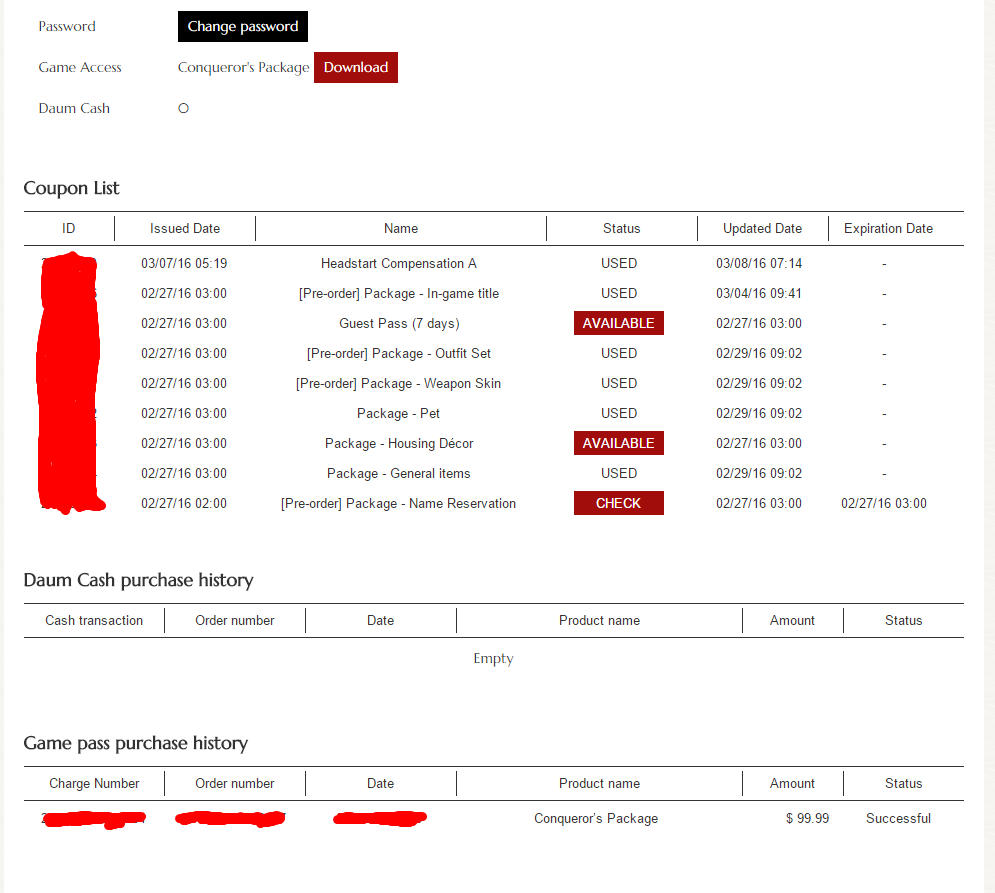Click CHECK for Name Reservation coupon

coord(619,503)
